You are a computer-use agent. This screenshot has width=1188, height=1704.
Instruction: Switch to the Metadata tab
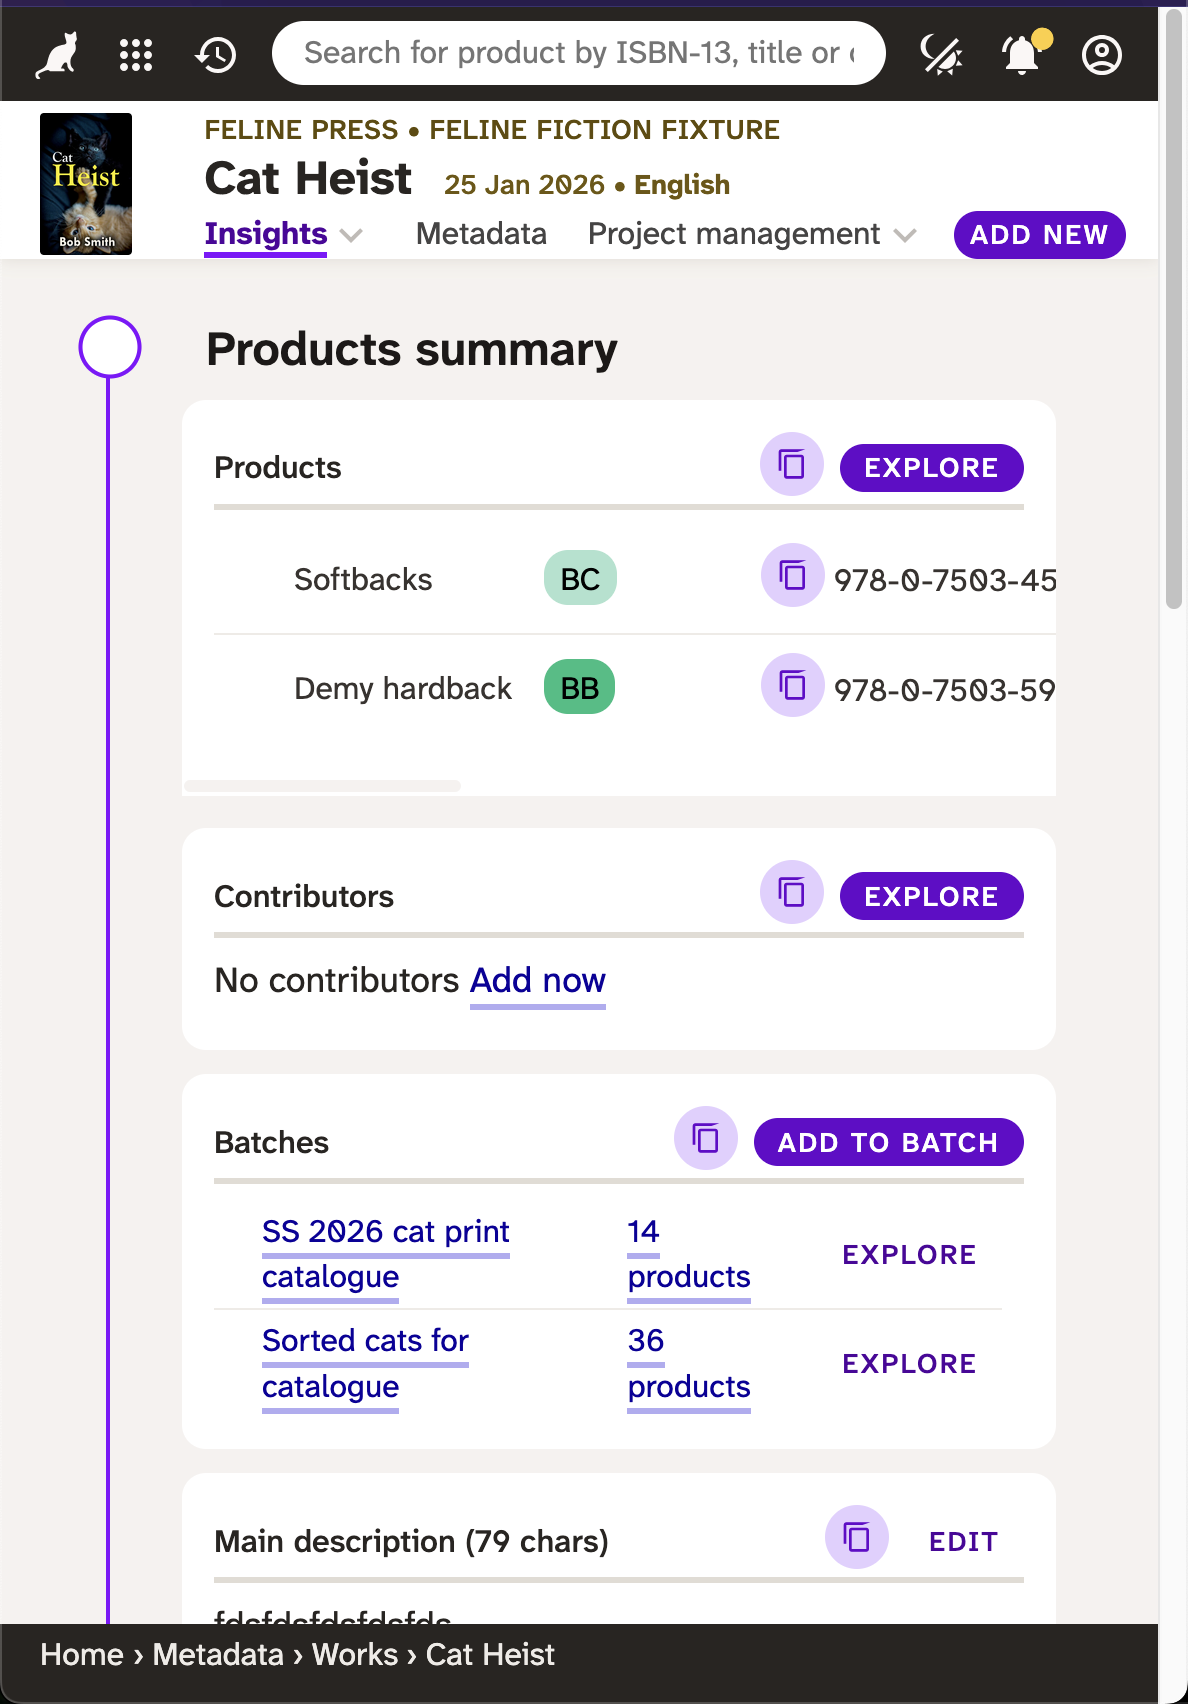pos(481,234)
